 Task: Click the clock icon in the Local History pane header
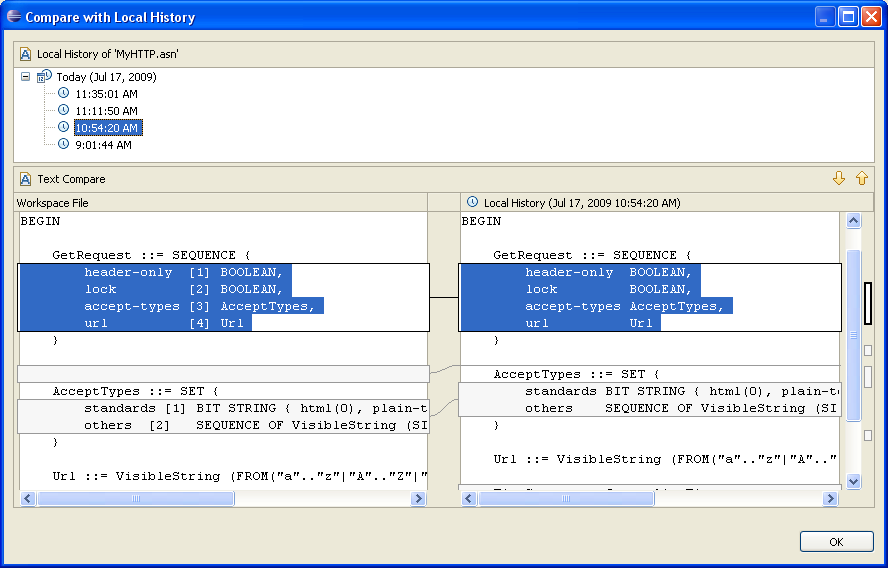pyautogui.click(x=472, y=203)
